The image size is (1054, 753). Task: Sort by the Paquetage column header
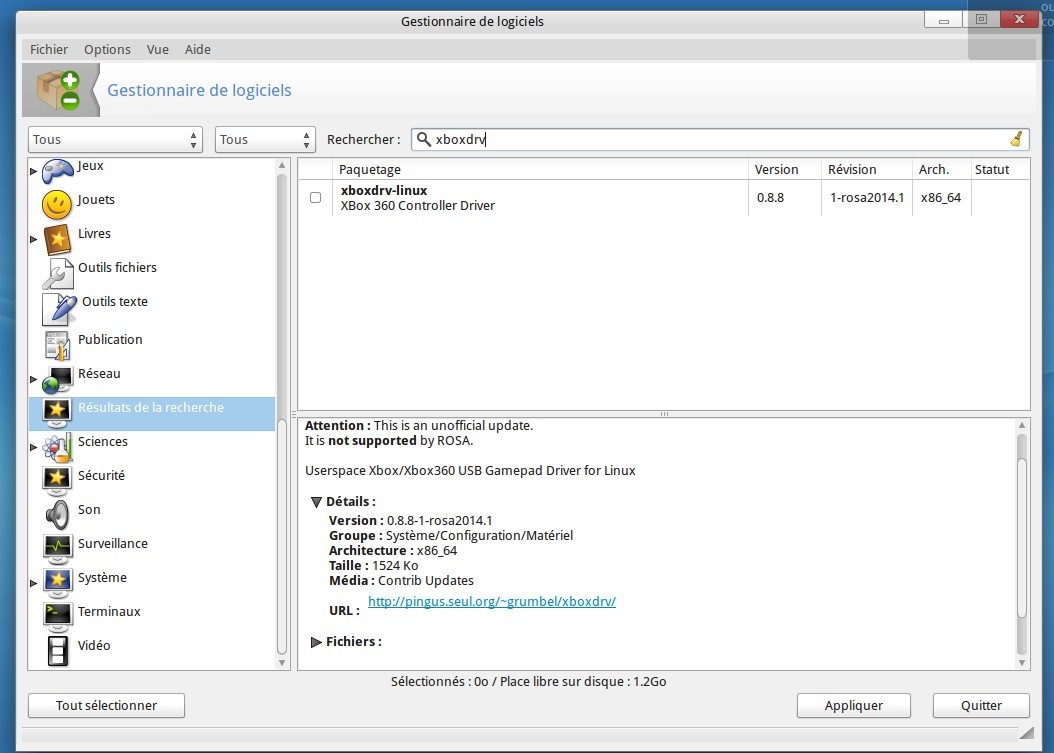point(540,169)
